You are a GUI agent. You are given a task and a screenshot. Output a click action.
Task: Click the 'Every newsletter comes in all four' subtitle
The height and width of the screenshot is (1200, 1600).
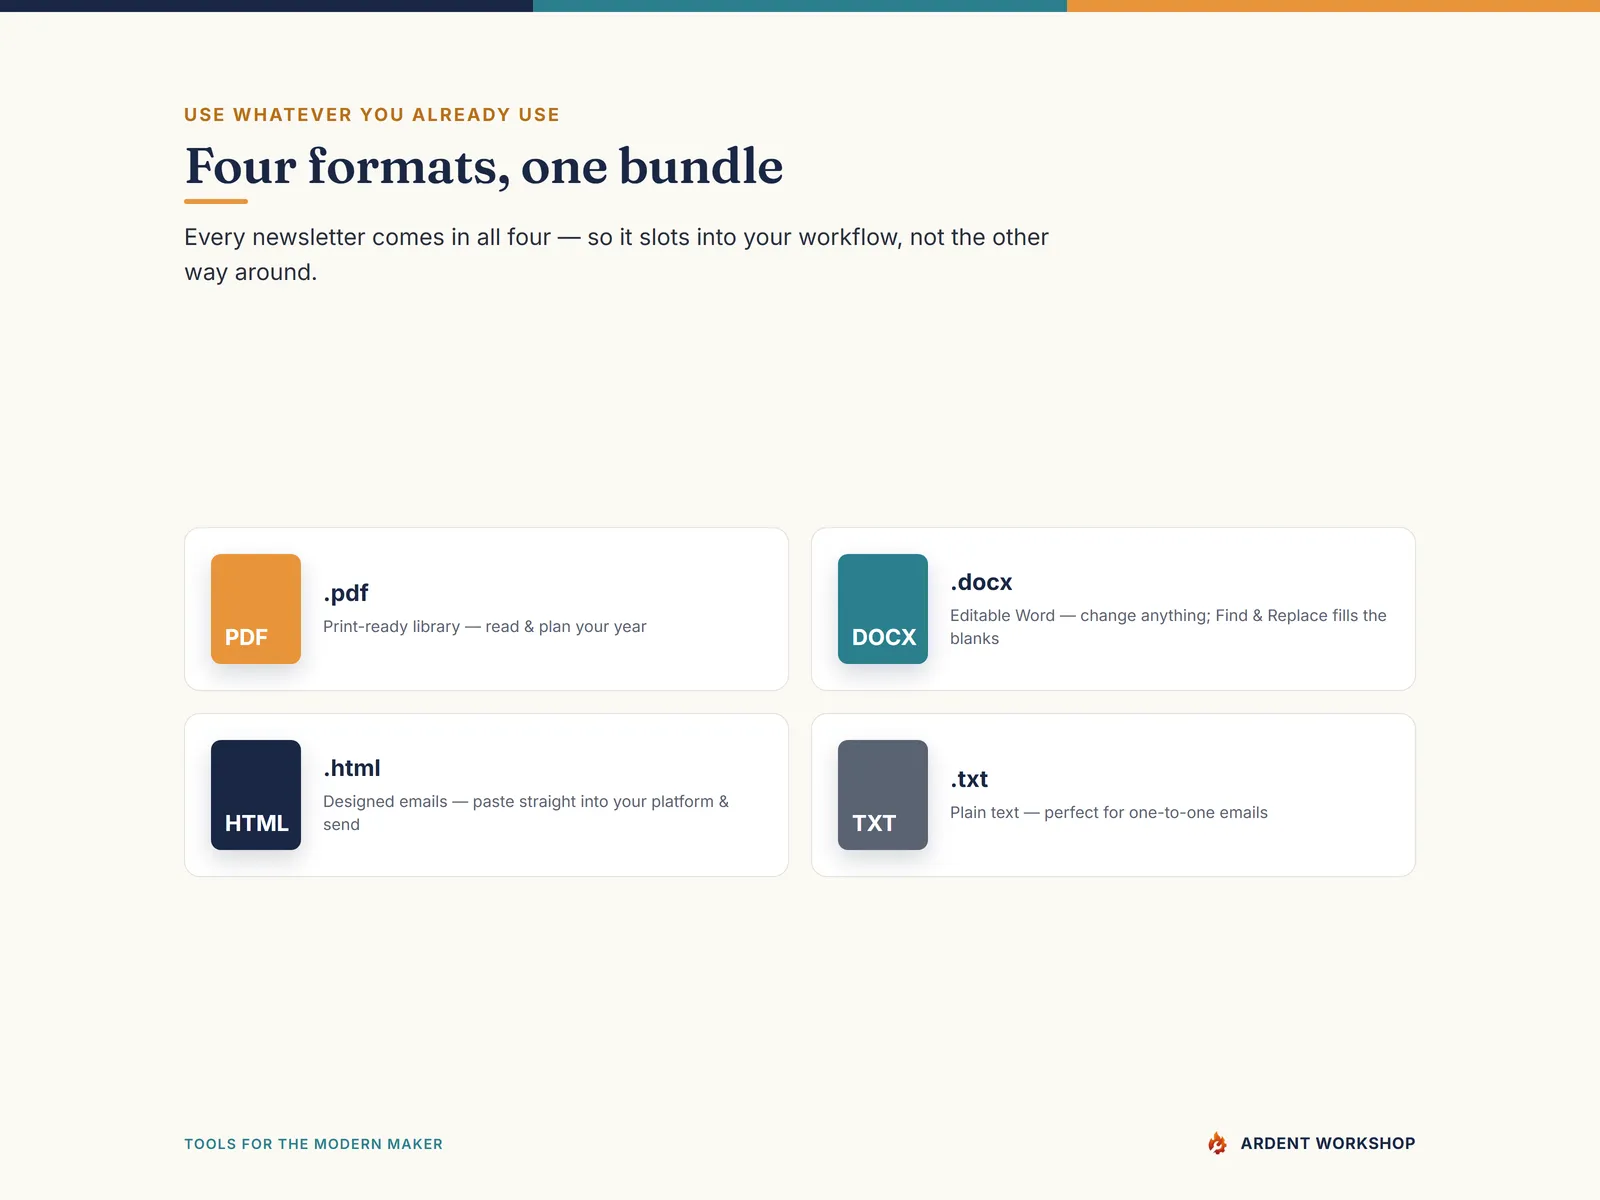(x=616, y=255)
